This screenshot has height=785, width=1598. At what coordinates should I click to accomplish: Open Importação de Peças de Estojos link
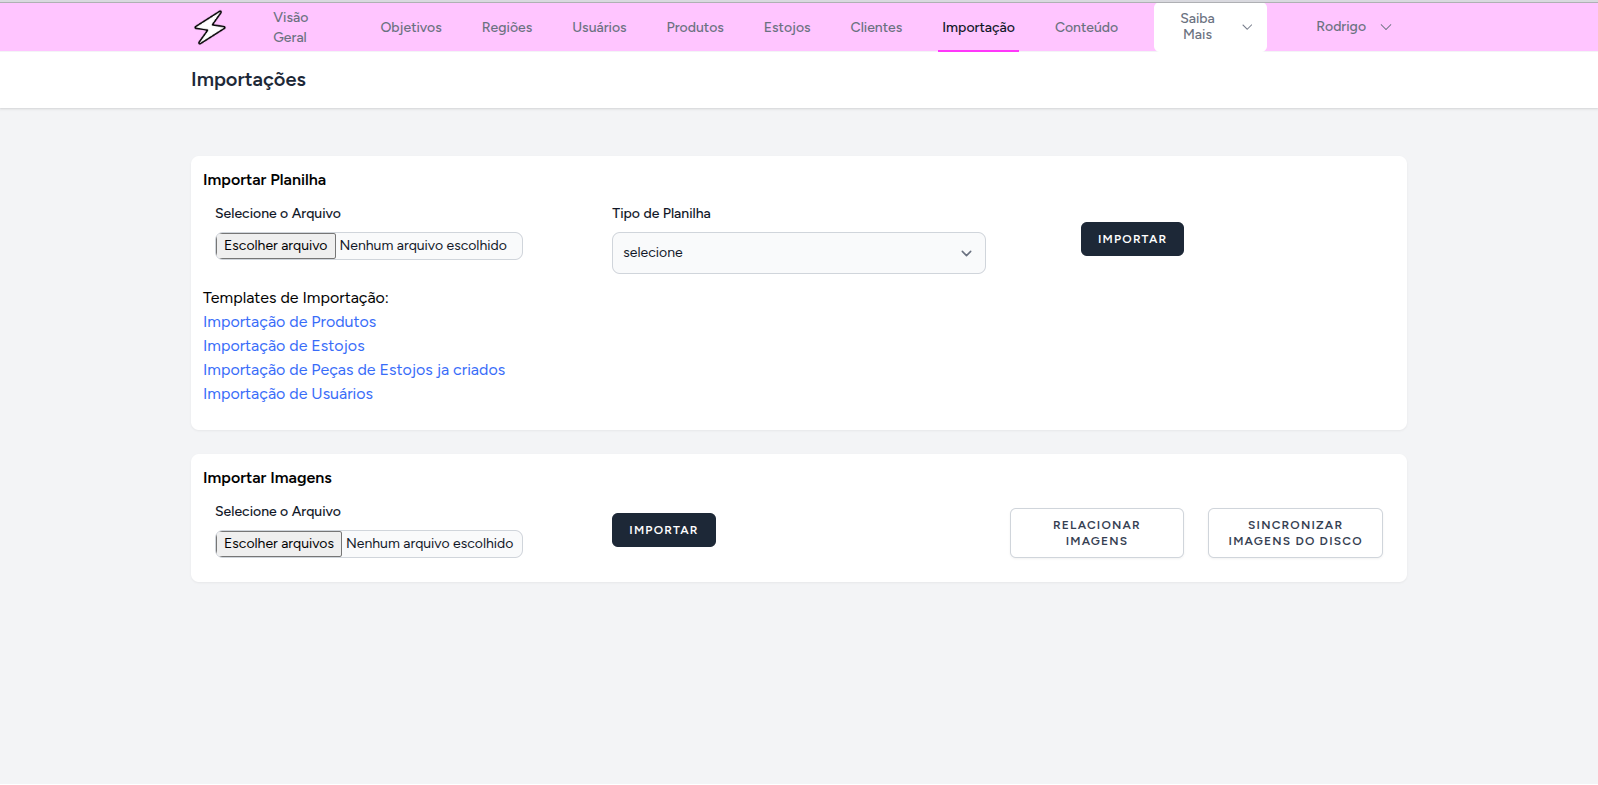354,370
